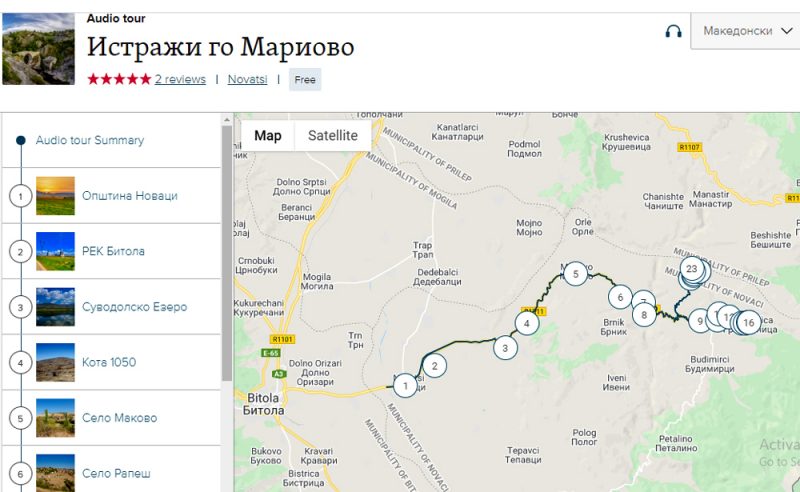Click map marker number 1
The height and width of the screenshot is (492, 800).
coord(404,385)
